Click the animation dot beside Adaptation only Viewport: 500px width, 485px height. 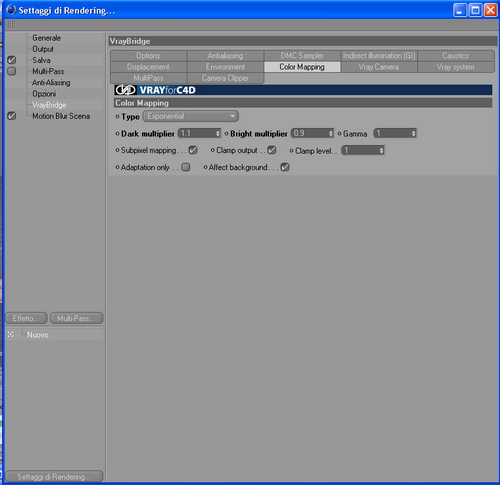117,167
